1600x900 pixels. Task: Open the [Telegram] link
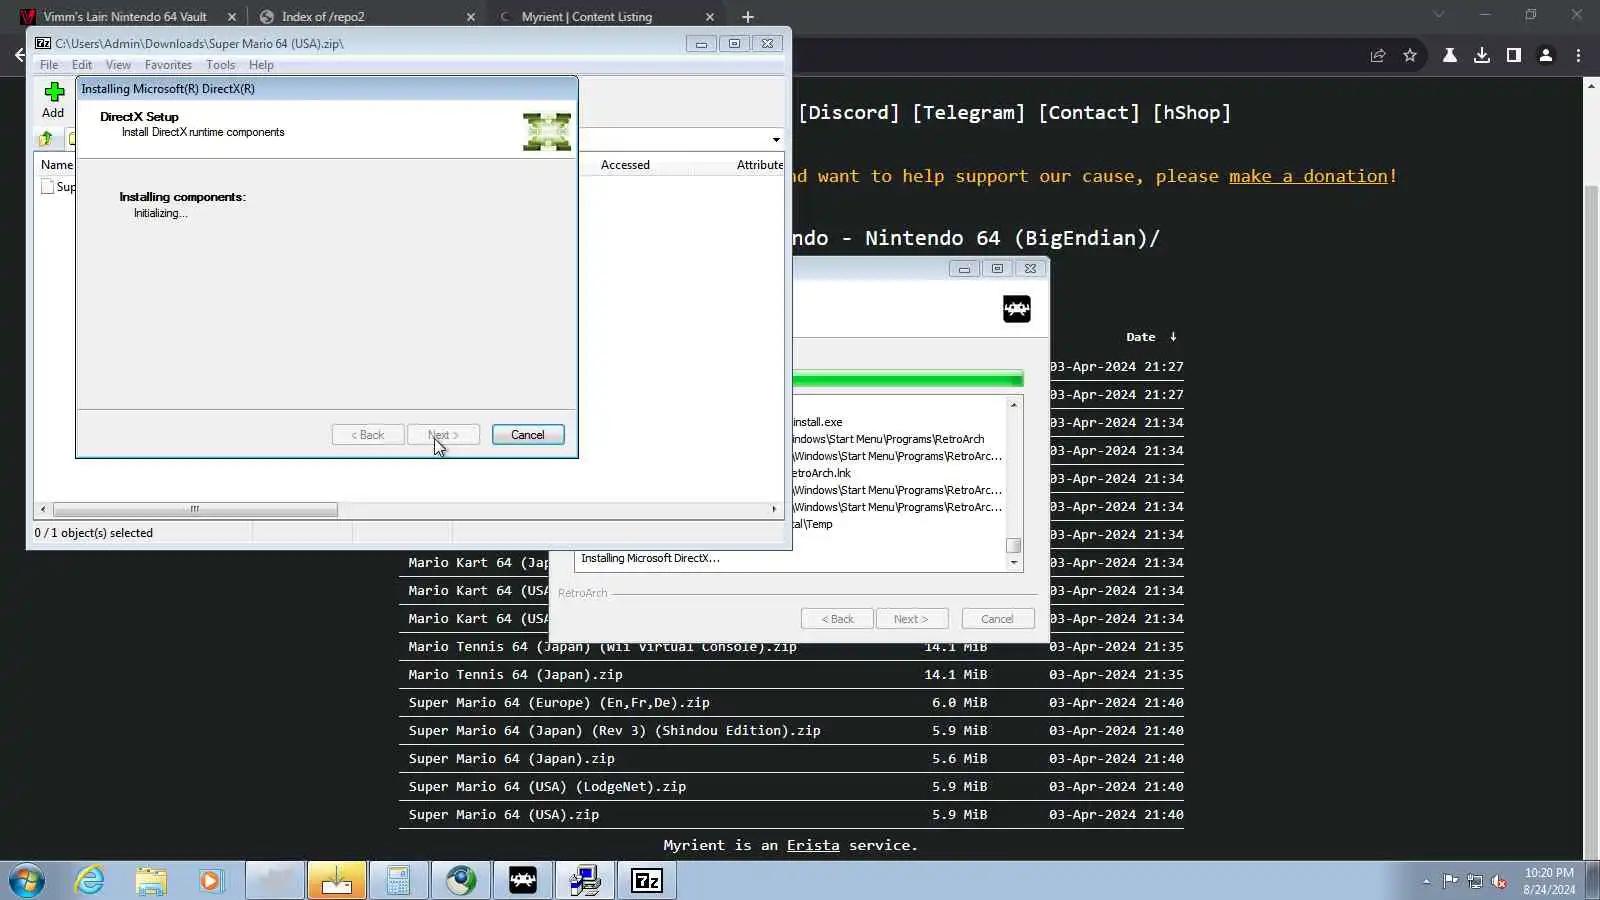[x=968, y=113]
